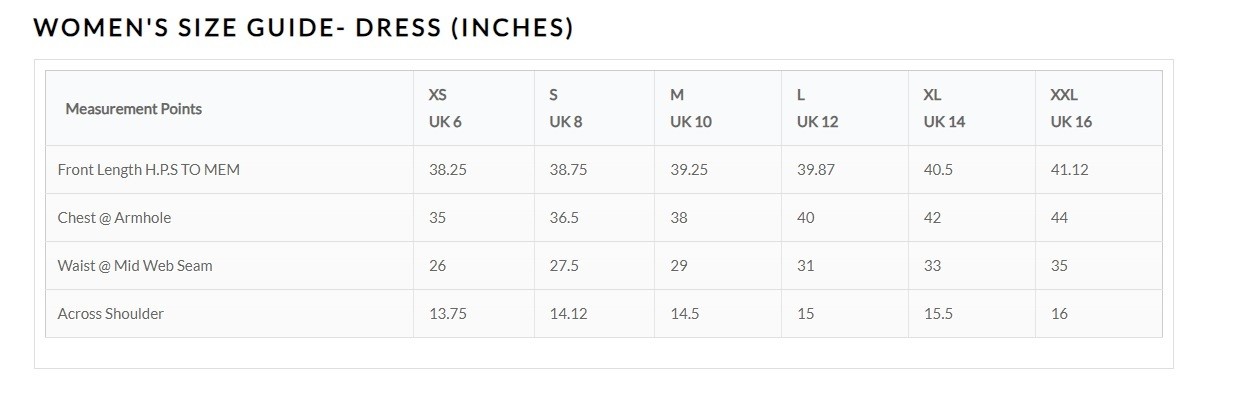Click the 38.25 front length value
The width and height of the screenshot is (1239, 419).
click(x=447, y=170)
